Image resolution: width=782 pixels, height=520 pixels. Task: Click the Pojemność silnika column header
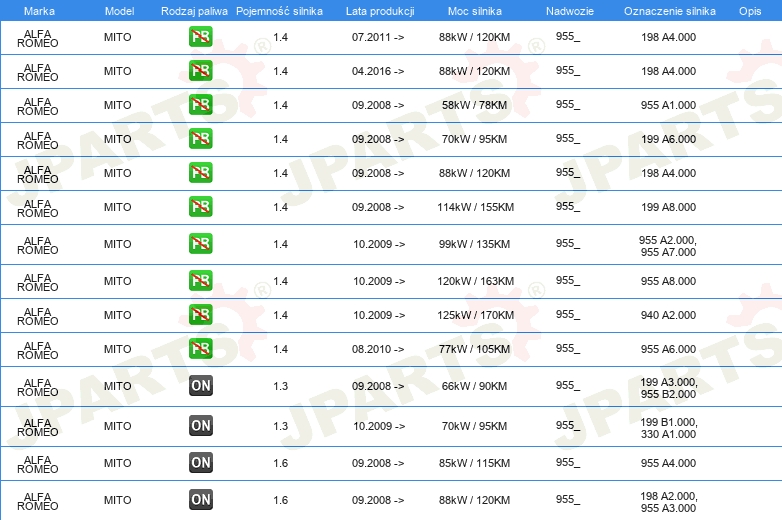(279, 11)
